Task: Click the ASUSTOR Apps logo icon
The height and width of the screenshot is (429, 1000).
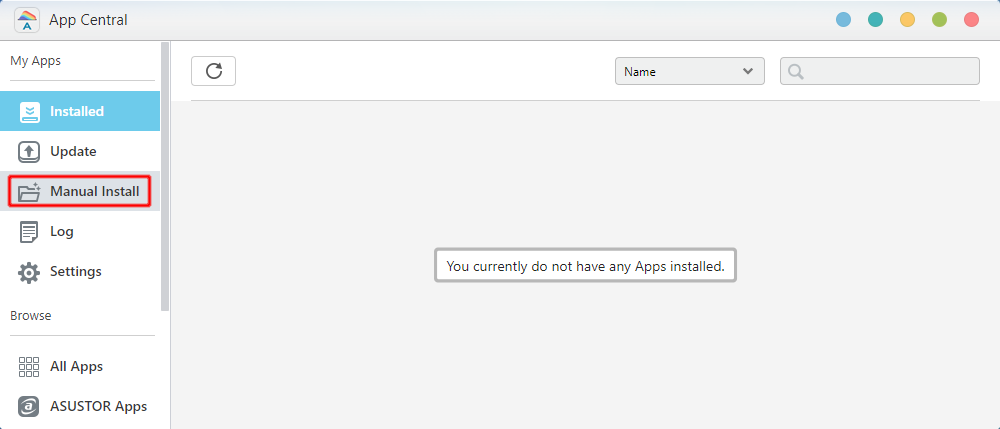Action: point(29,407)
